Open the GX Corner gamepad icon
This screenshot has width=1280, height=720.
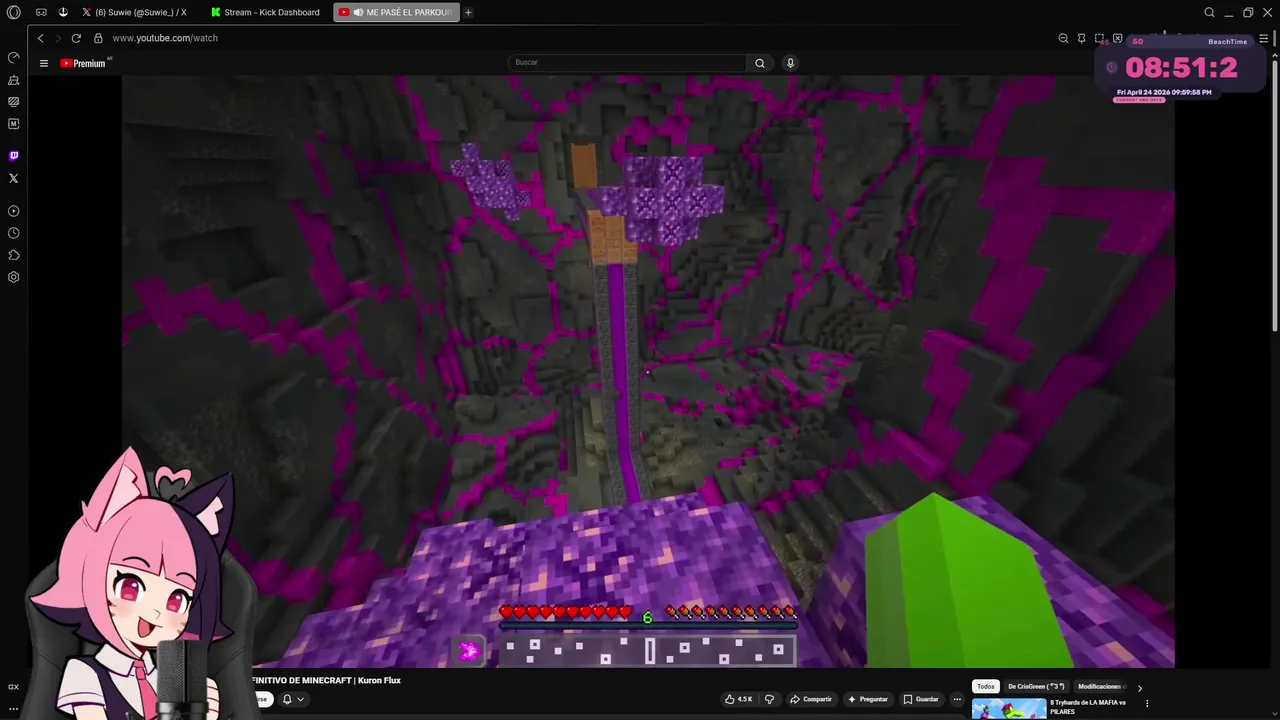coord(41,12)
